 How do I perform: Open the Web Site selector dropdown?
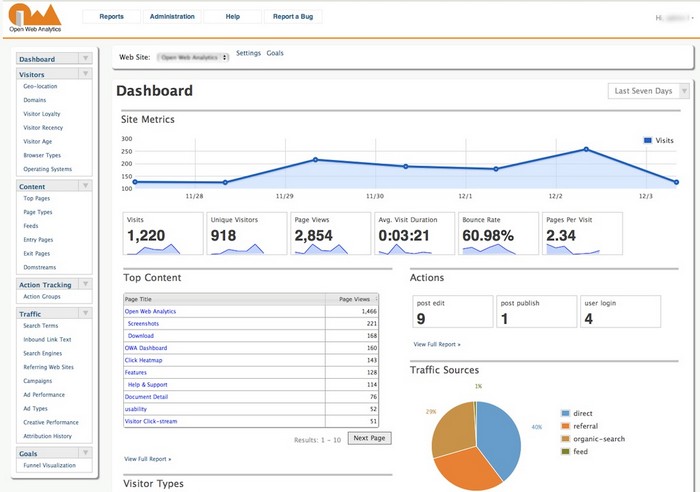tap(193, 57)
